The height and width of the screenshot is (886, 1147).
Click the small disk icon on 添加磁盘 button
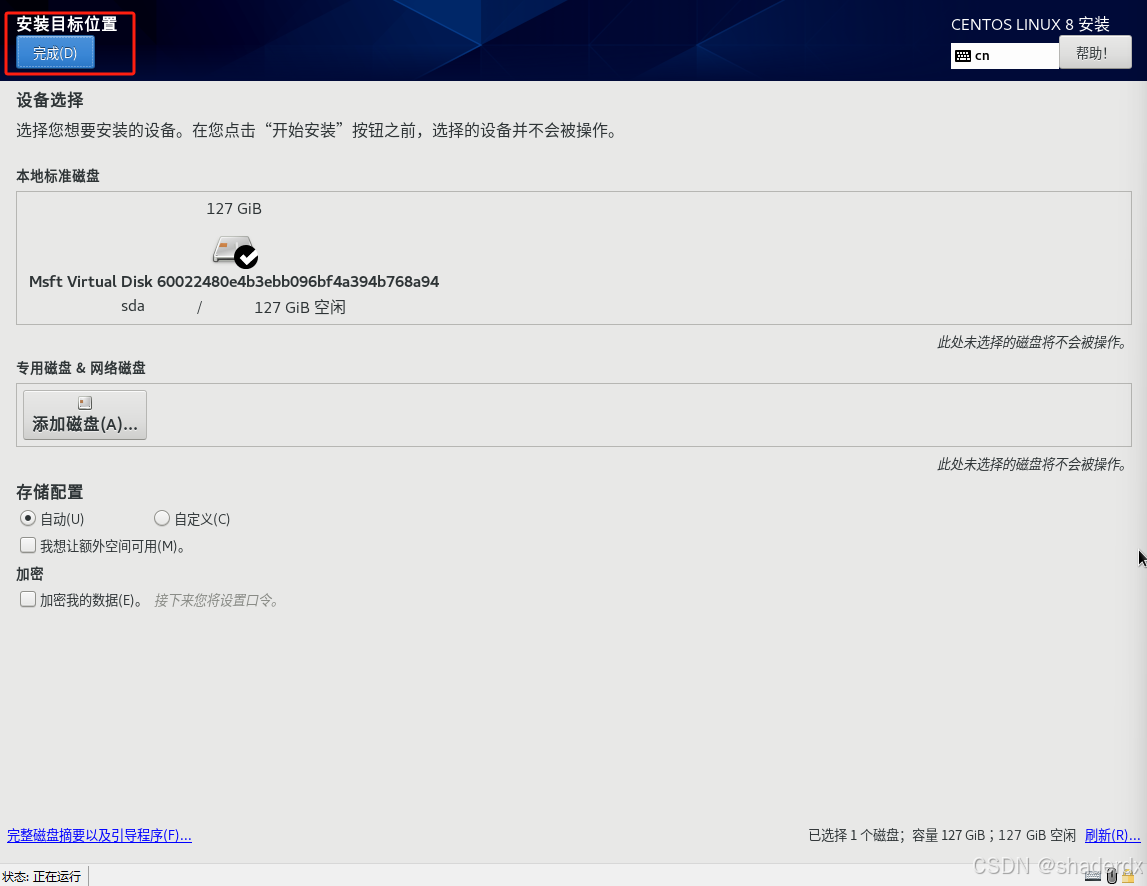pyautogui.click(x=85, y=402)
